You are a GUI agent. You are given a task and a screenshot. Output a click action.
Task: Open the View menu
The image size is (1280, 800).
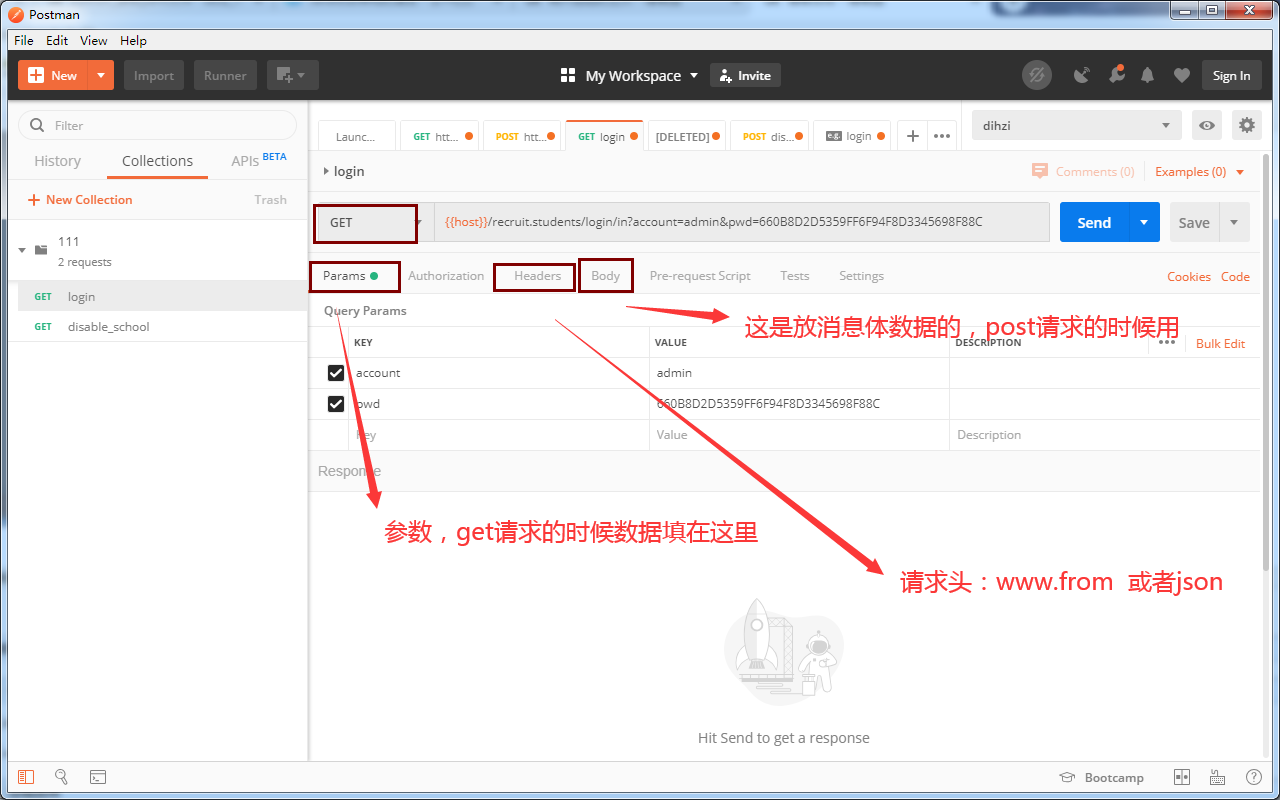coord(93,41)
